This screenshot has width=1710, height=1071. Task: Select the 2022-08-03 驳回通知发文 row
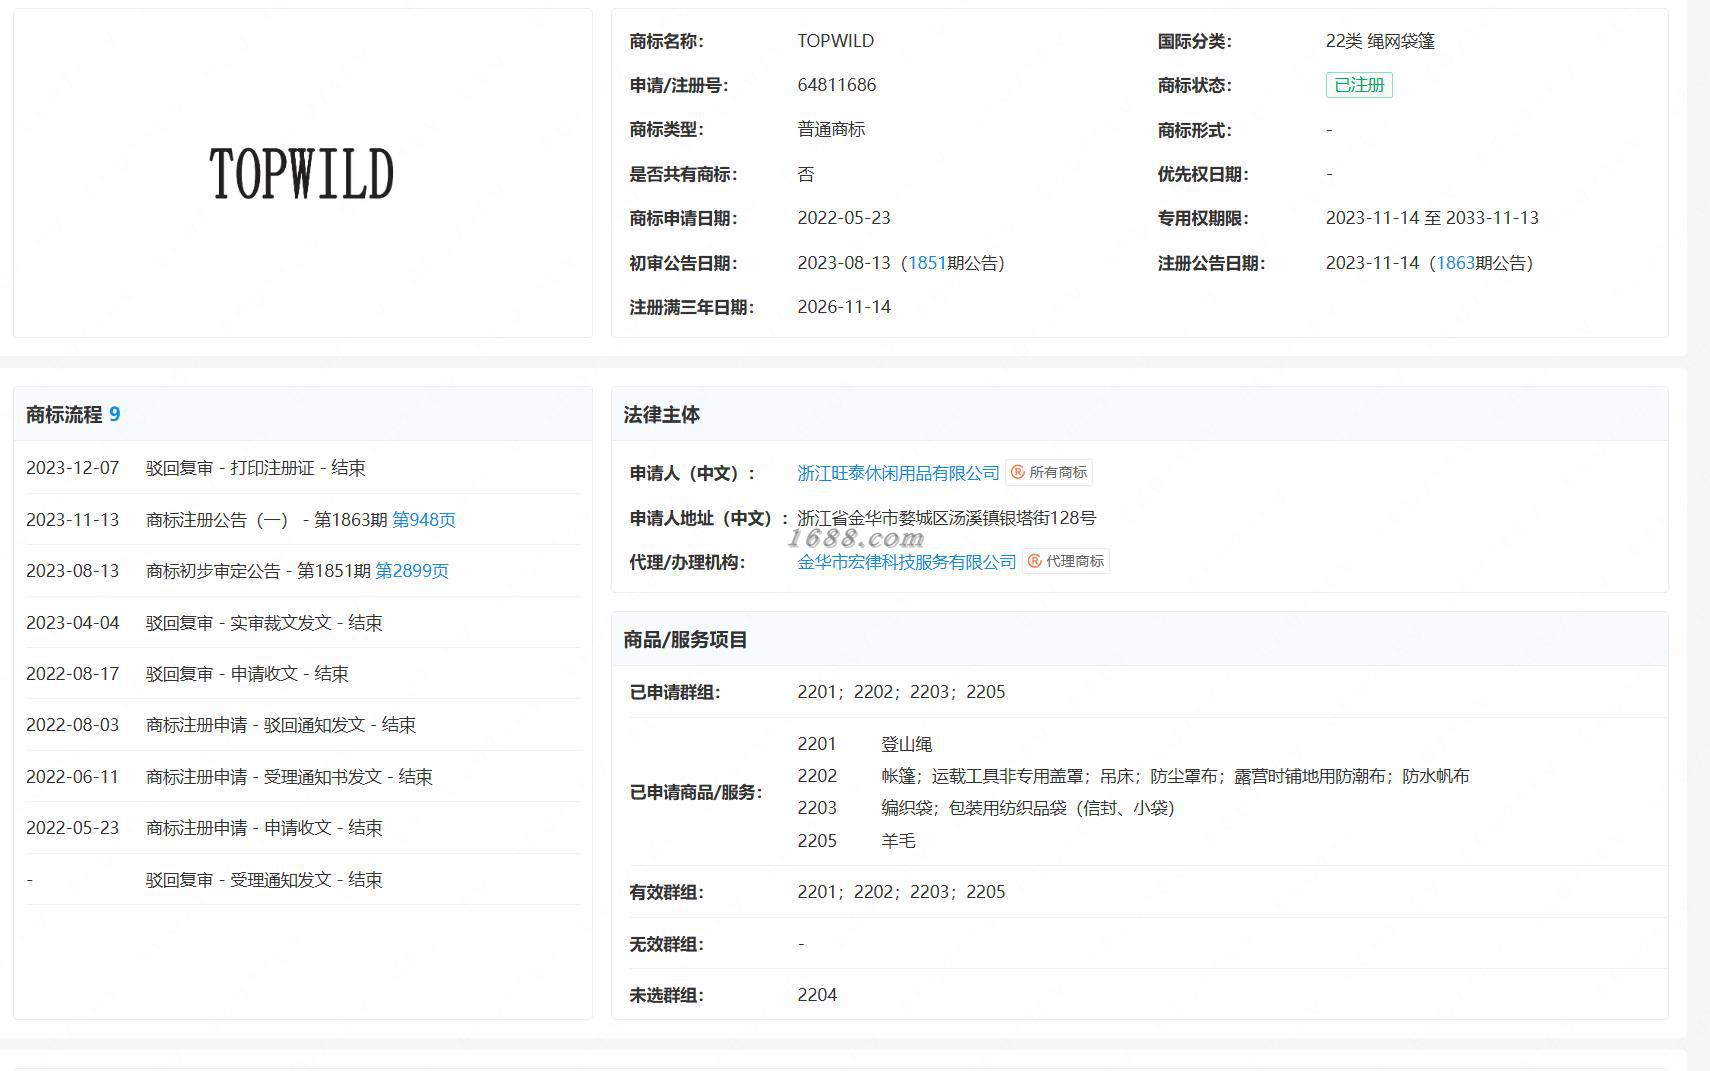click(302, 725)
